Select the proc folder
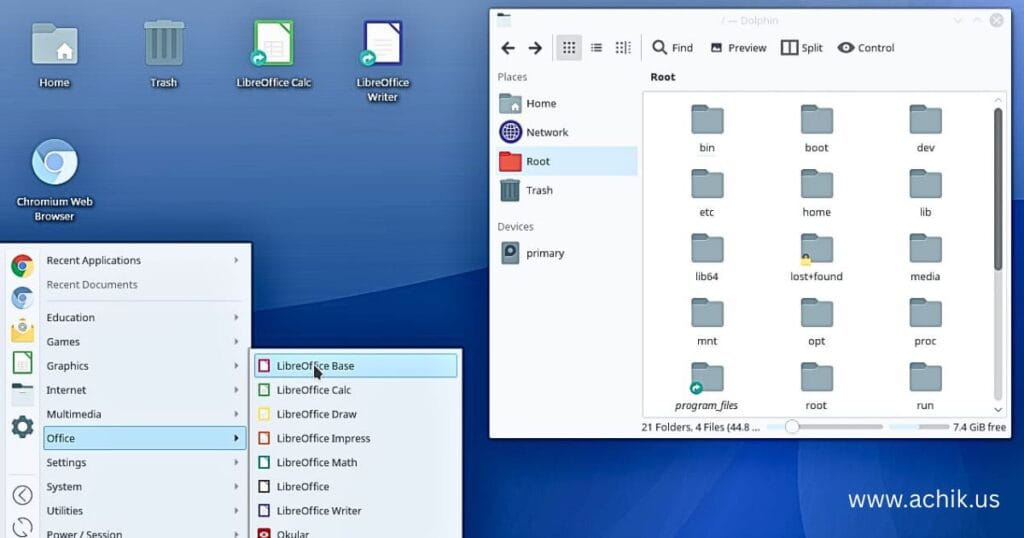 (x=925, y=322)
